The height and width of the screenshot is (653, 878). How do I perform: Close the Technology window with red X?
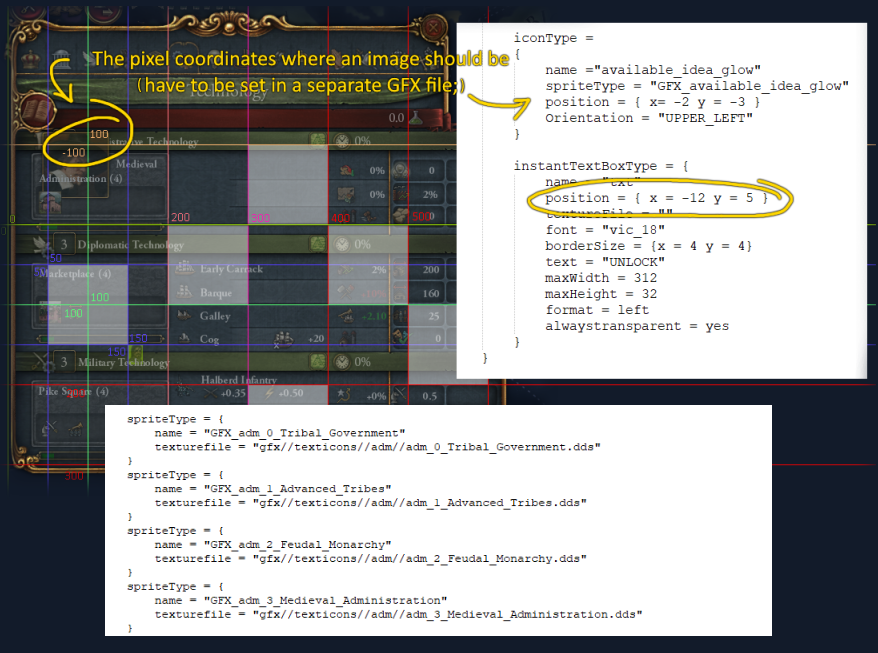[434, 27]
